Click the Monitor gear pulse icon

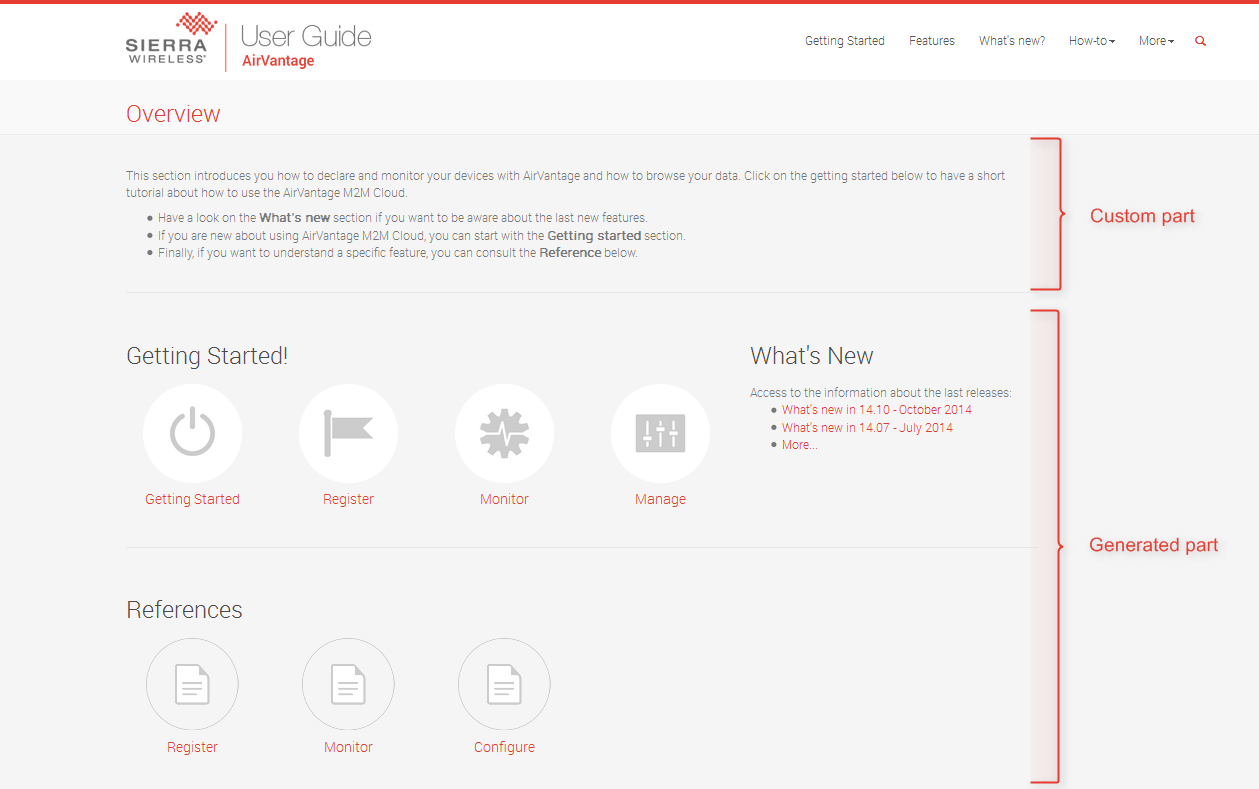504,433
